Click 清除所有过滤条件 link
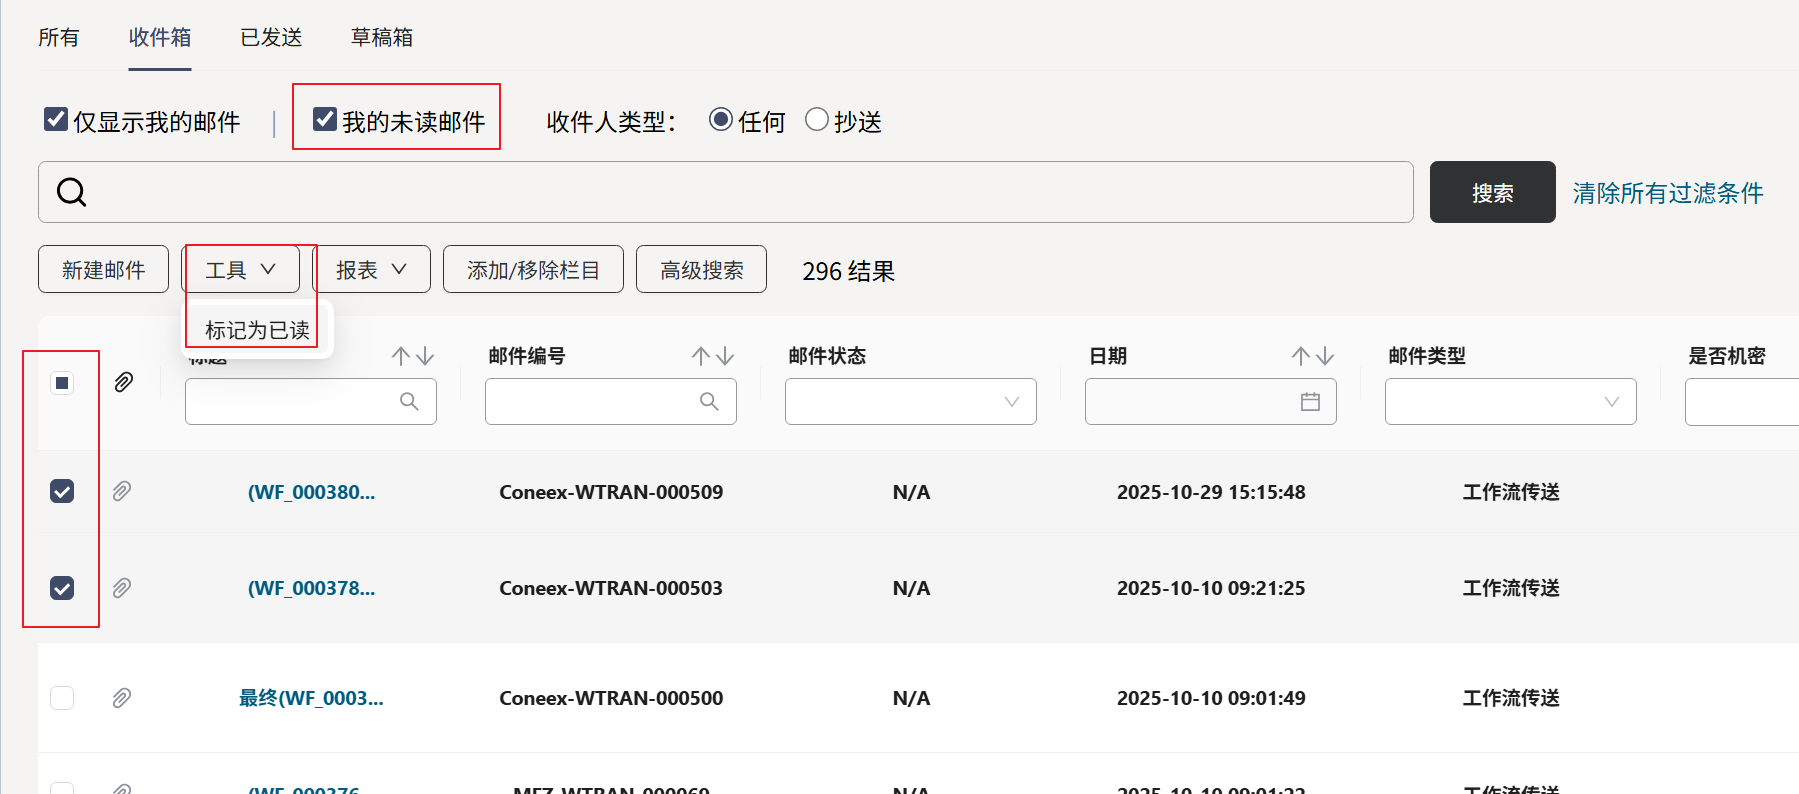Image resolution: width=1799 pixels, height=794 pixels. (1667, 193)
